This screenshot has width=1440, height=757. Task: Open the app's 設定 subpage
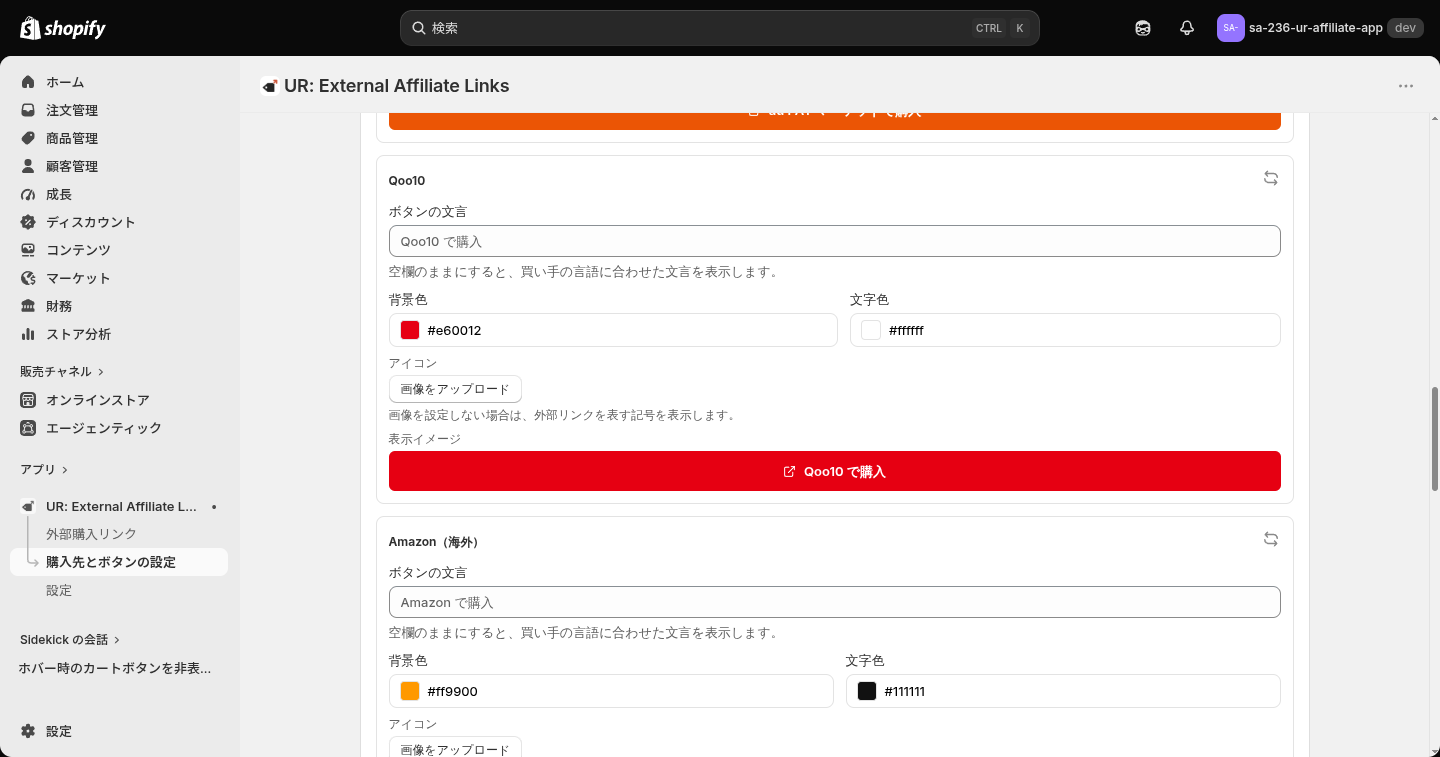point(59,590)
